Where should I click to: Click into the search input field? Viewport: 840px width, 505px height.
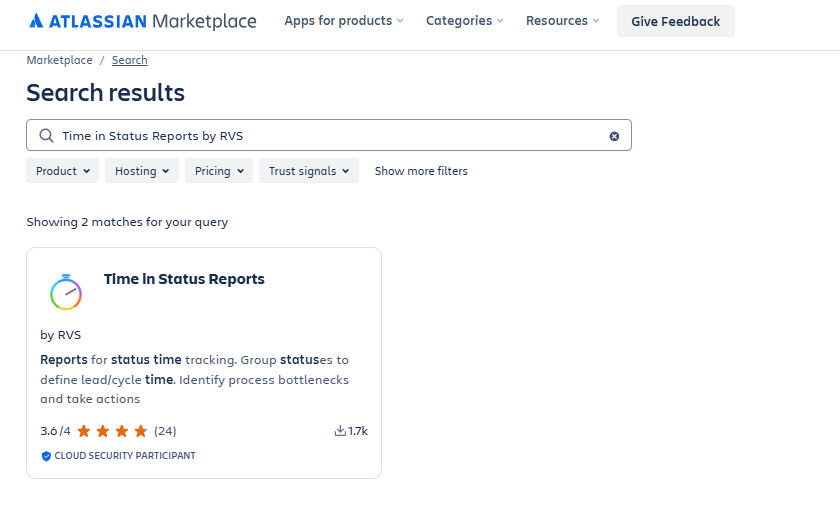coord(329,135)
